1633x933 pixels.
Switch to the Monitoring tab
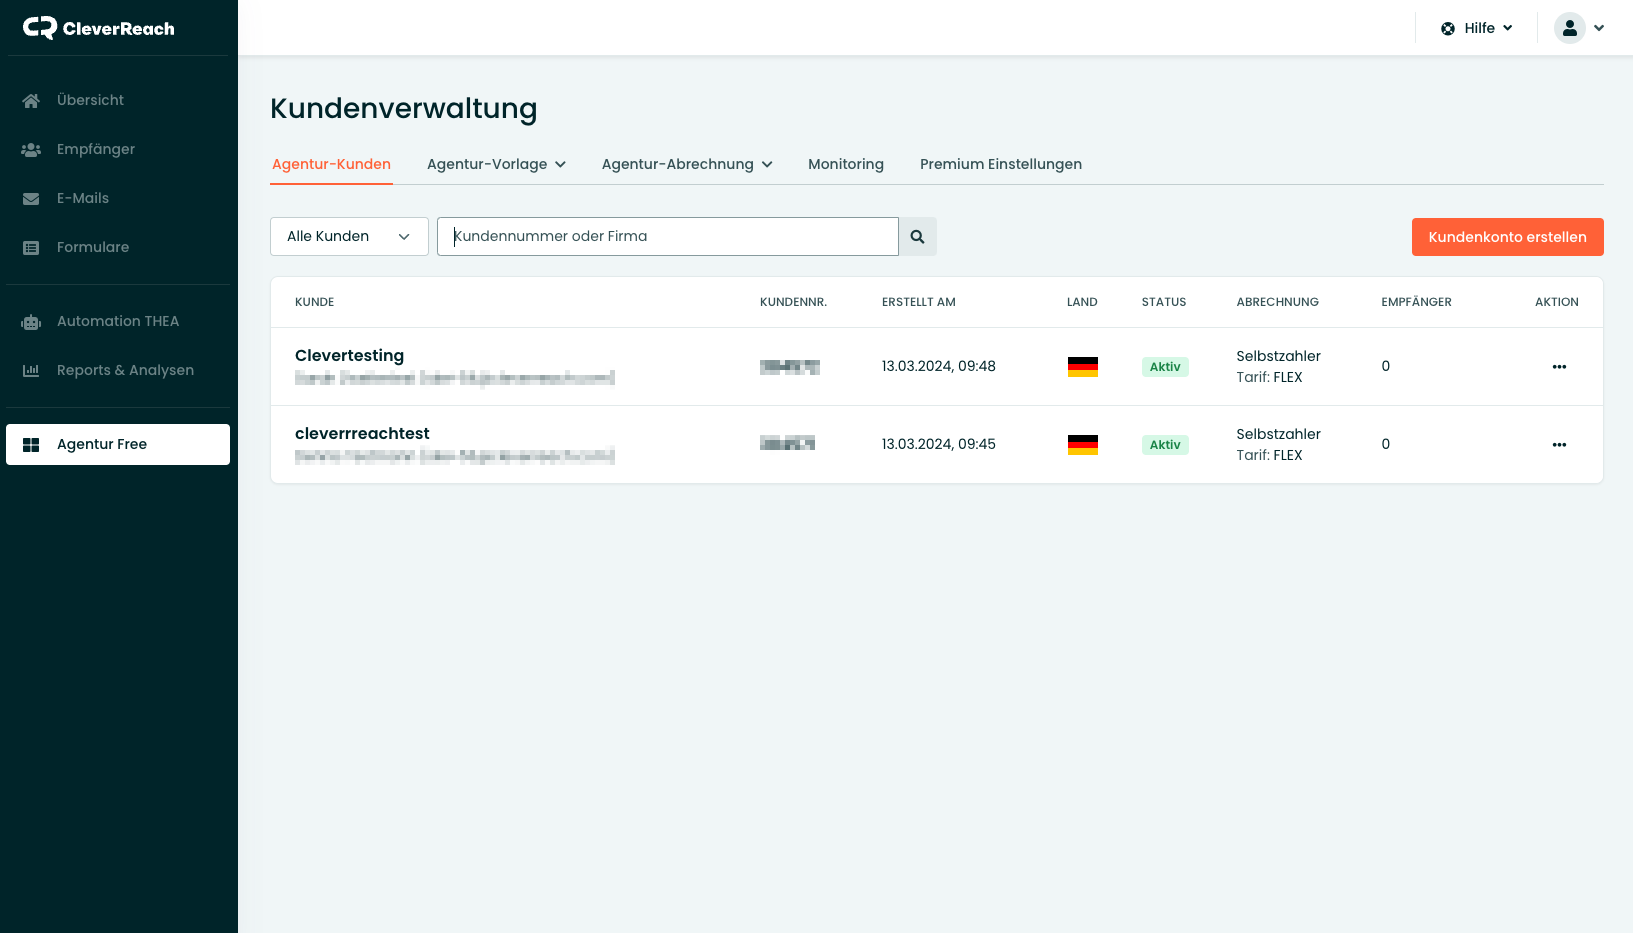click(845, 164)
